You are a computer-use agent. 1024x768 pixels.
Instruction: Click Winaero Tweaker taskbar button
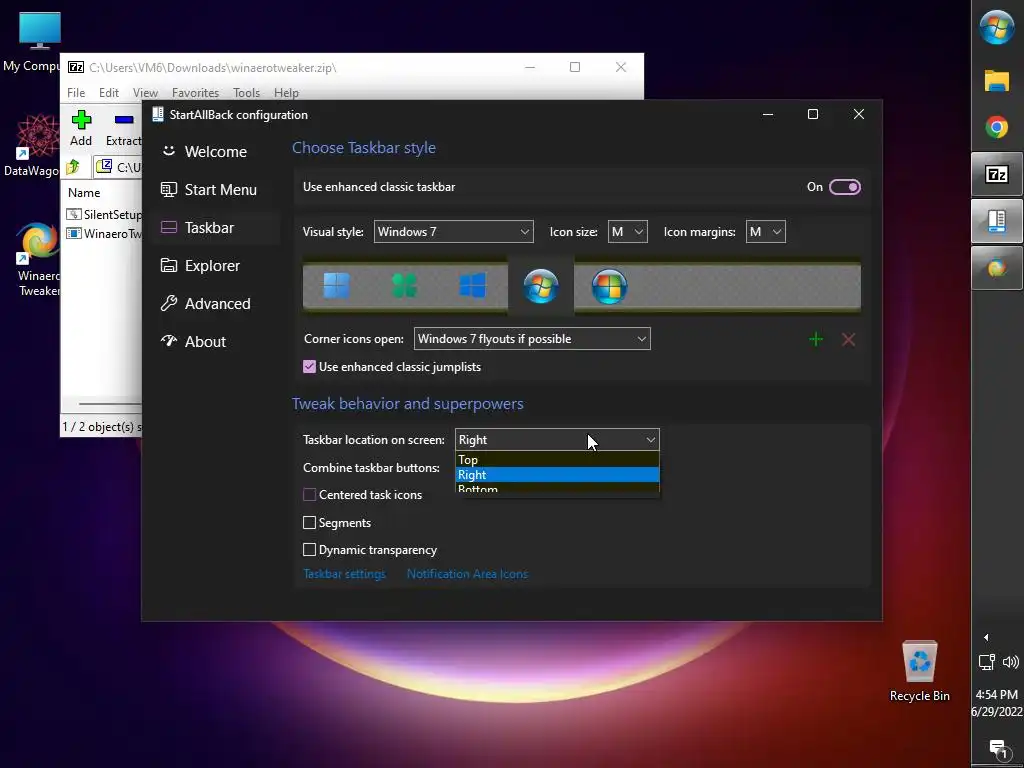click(x=997, y=268)
